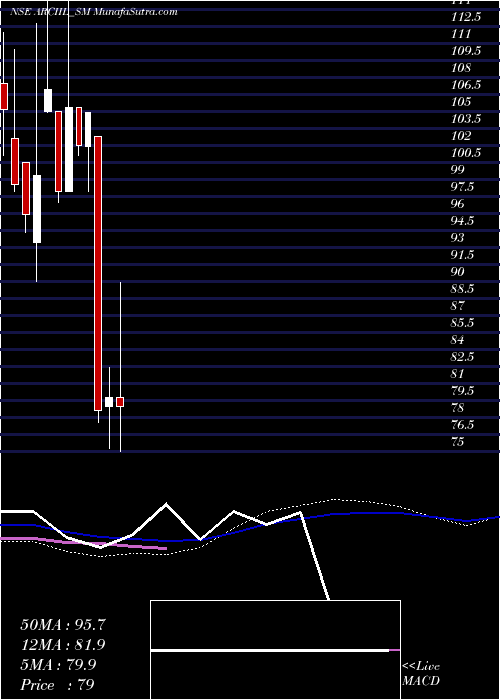Click the 87 price axis label
The height and width of the screenshot is (700, 500).
click(458, 306)
